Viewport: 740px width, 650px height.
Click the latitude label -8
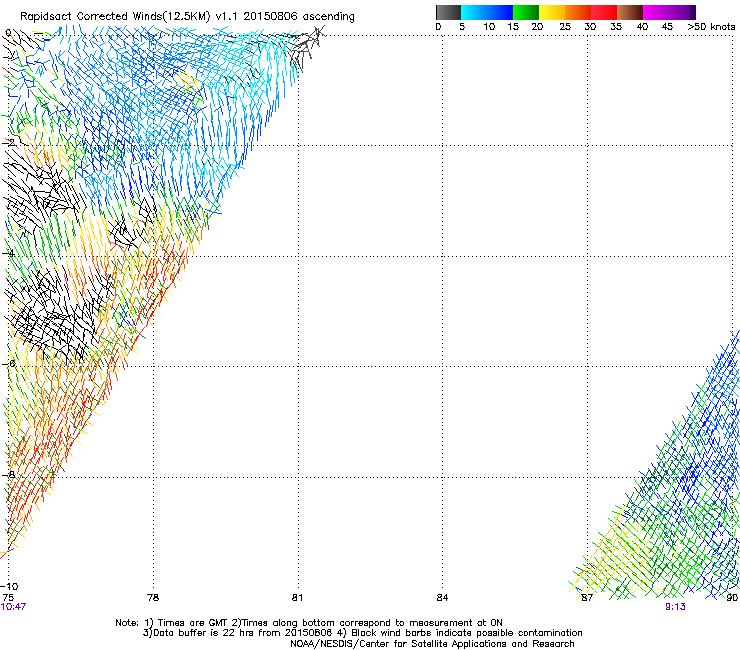click(9, 474)
